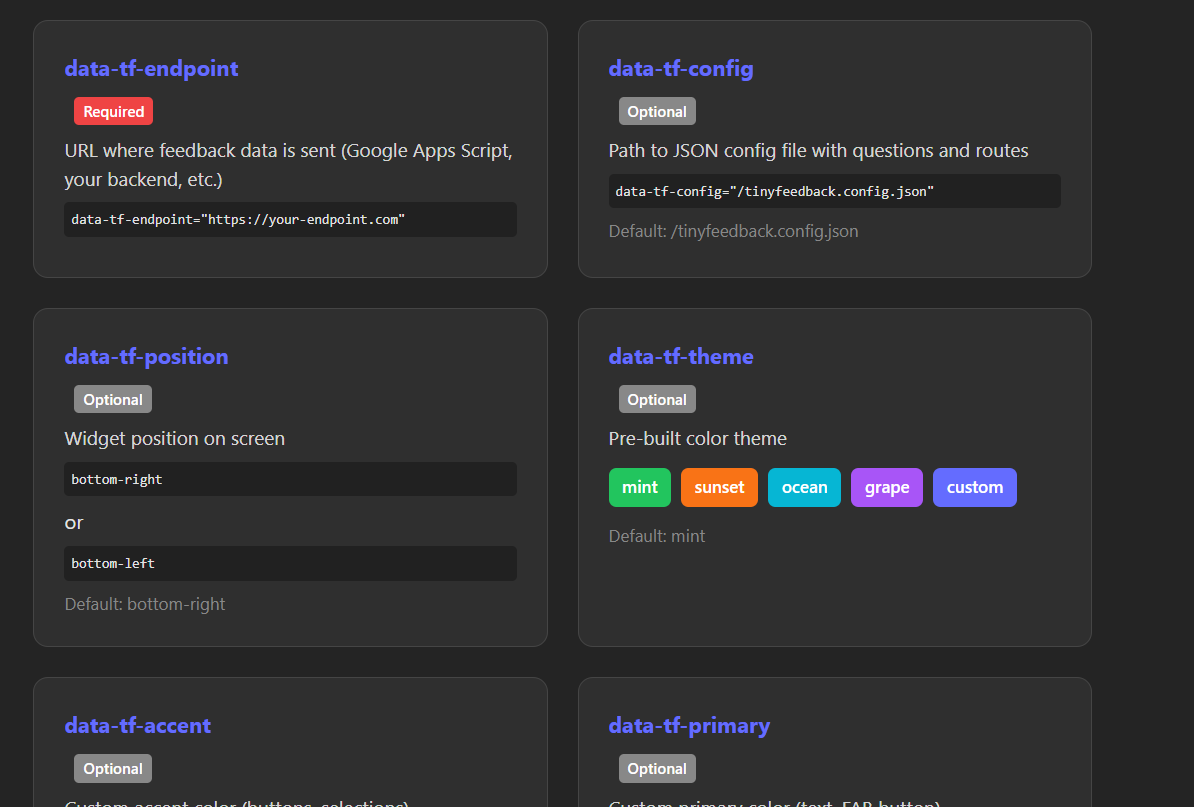Click the Default: bottom-right text
This screenshot has width=1194, height=807.
[145, 604]
